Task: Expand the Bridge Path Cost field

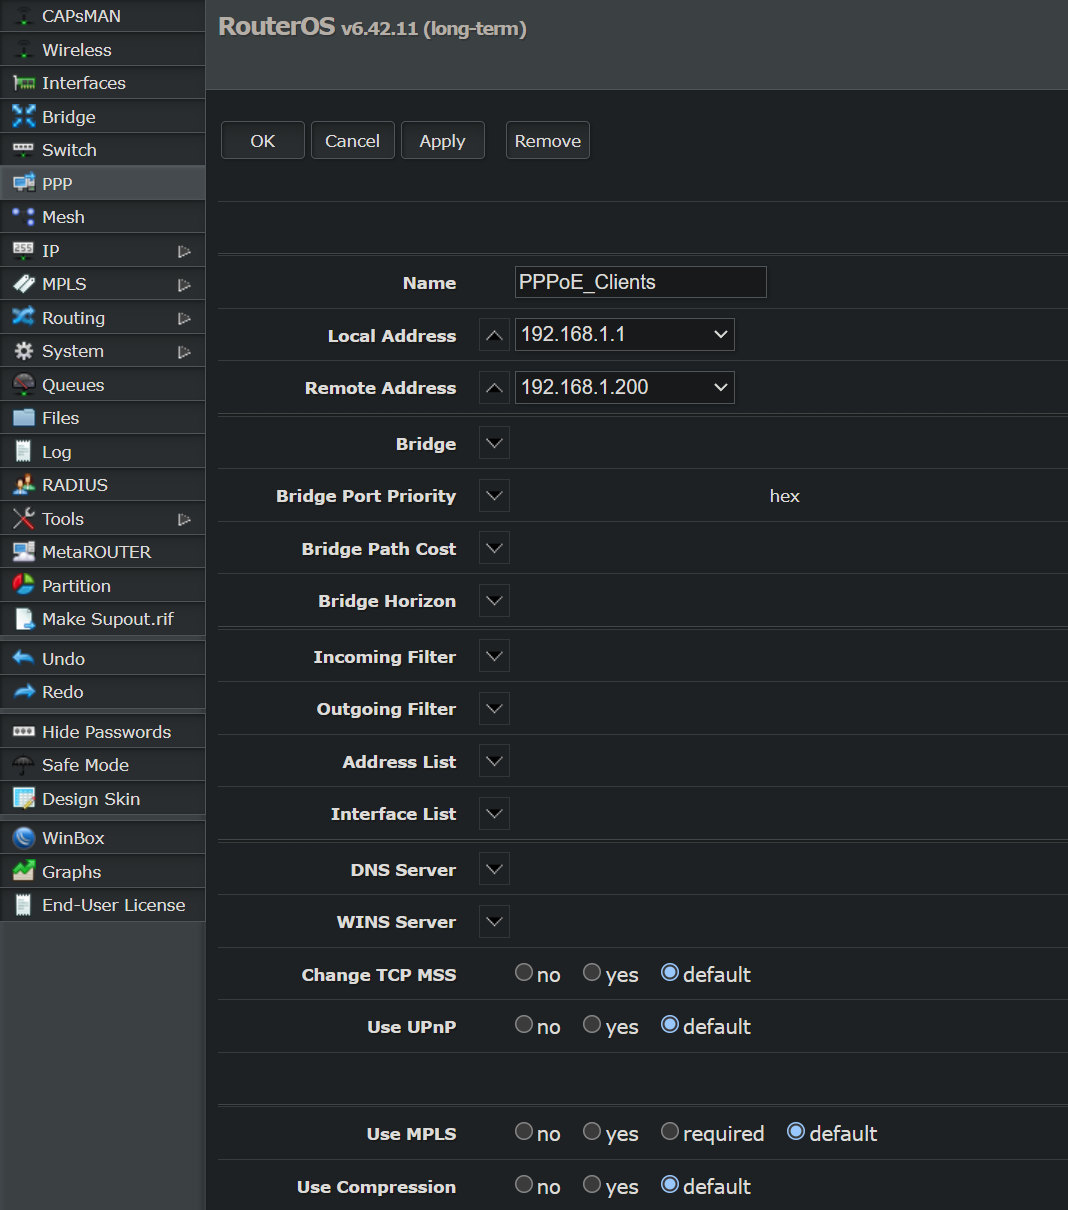Action: [494, 548]
